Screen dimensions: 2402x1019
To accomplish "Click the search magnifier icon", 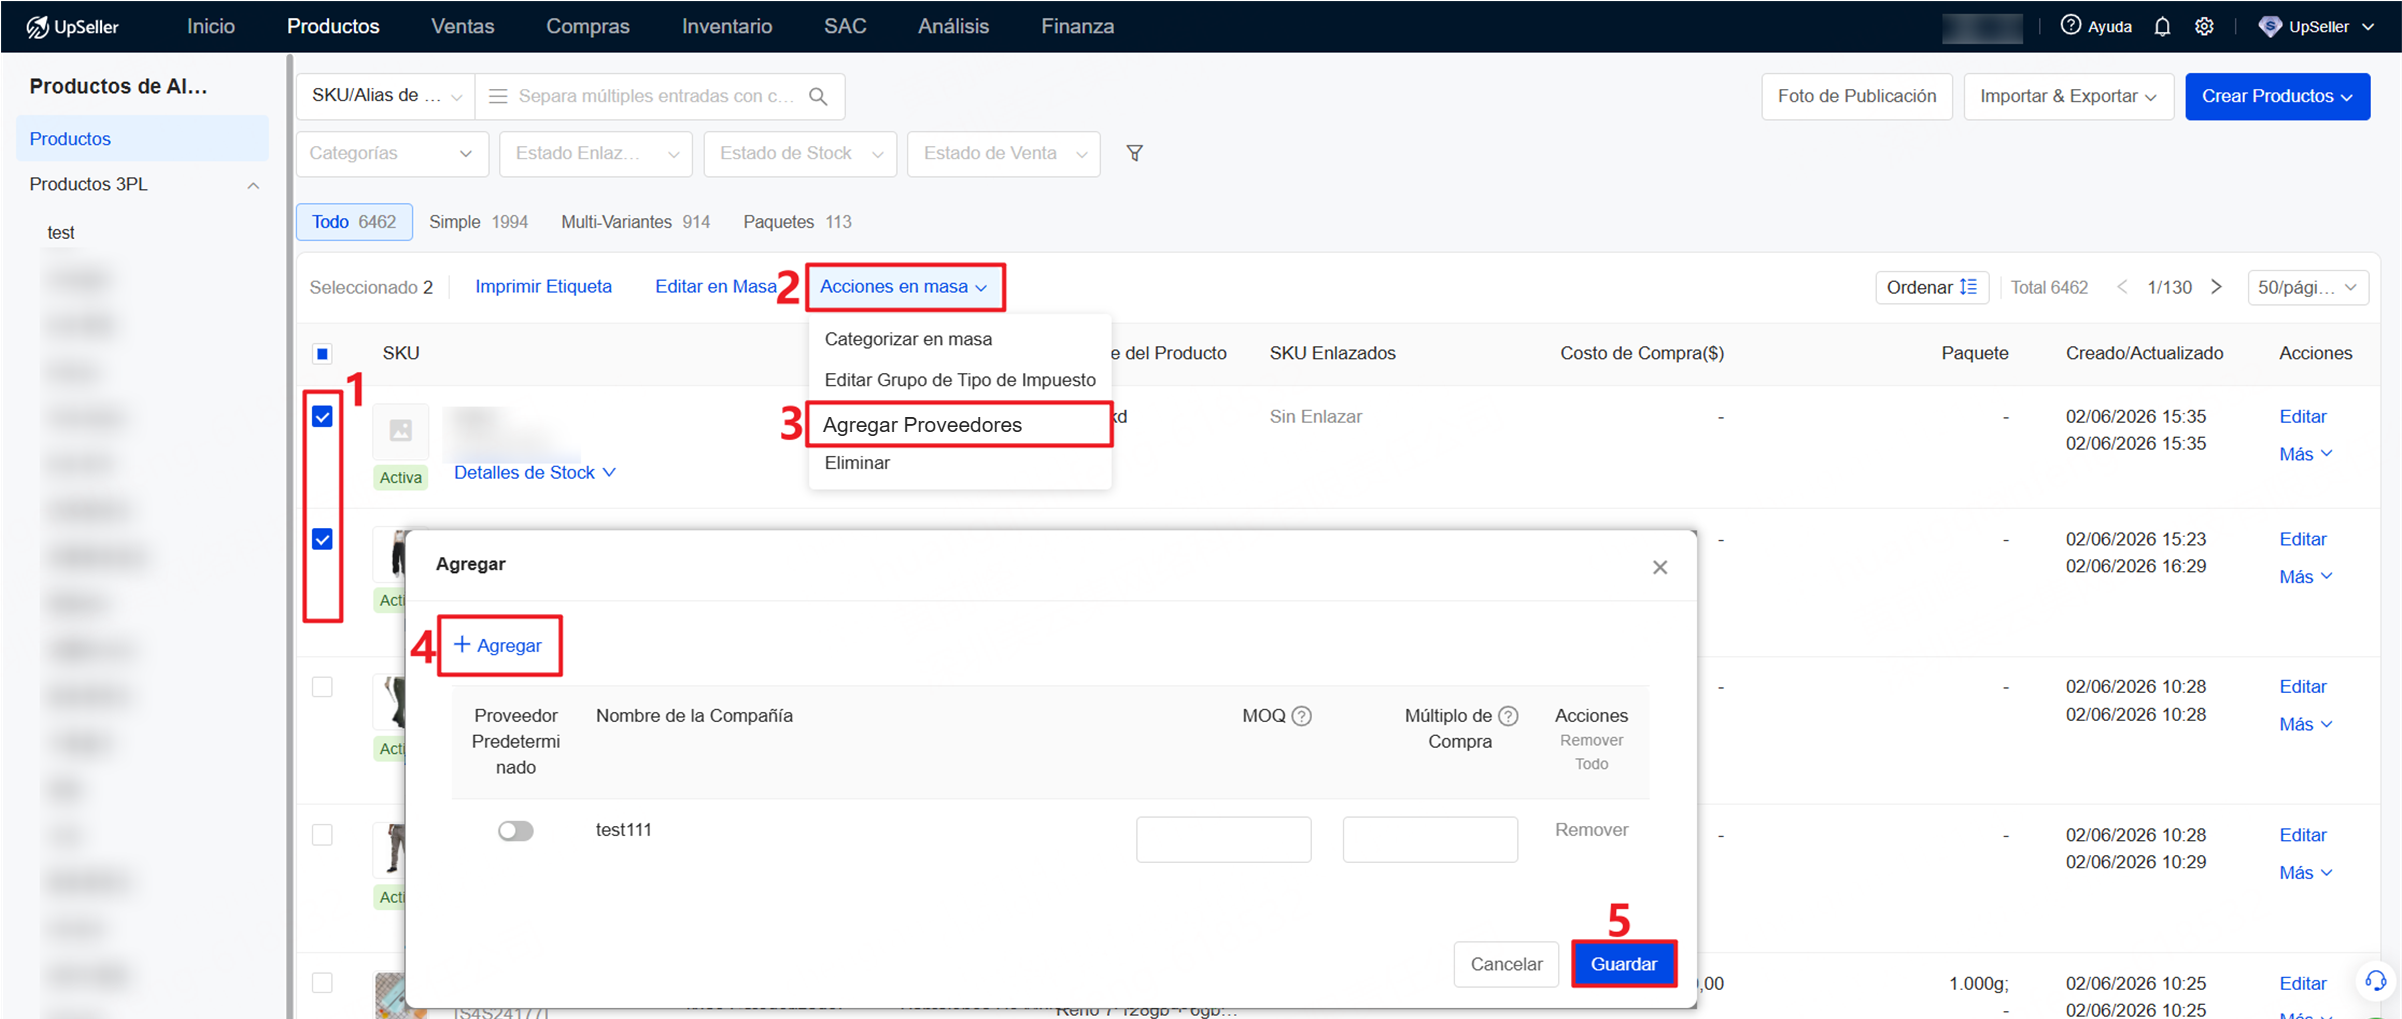I will (x=818, y=96).
